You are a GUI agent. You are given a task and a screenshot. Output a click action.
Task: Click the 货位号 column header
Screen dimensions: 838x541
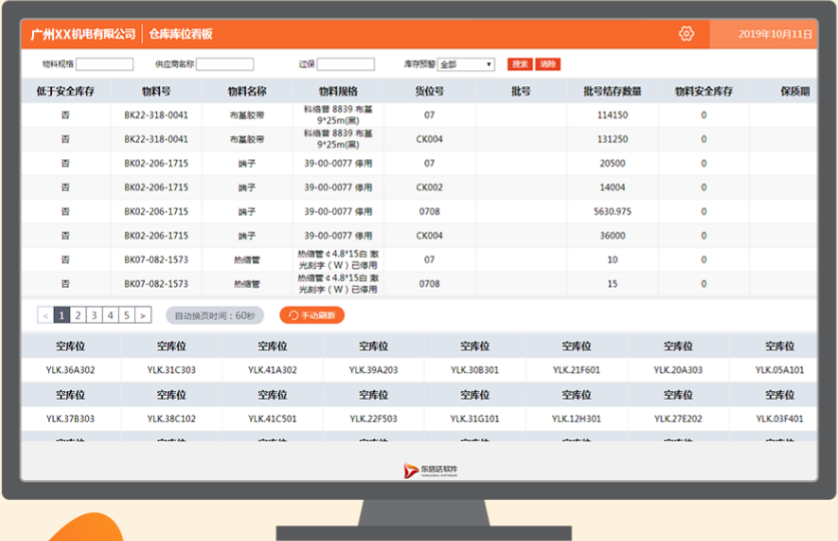click(x=429, y=91)
